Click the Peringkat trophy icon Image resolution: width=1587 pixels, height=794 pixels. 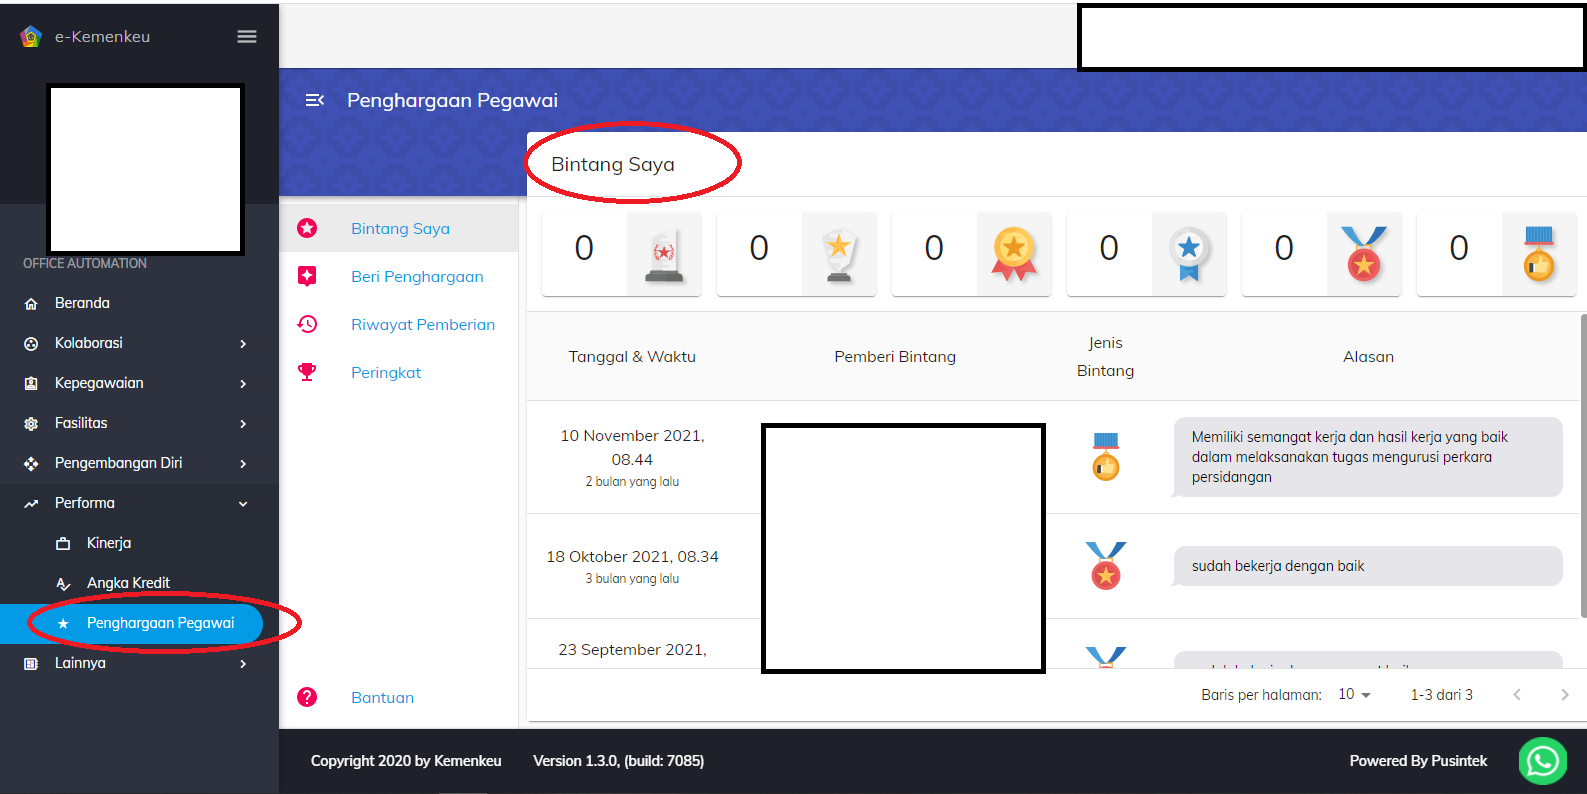(x=307, y=372)
